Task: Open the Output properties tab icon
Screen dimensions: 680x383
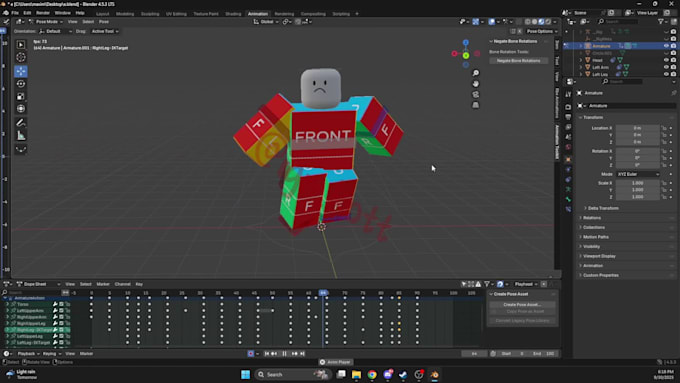Action: [568, 117]
